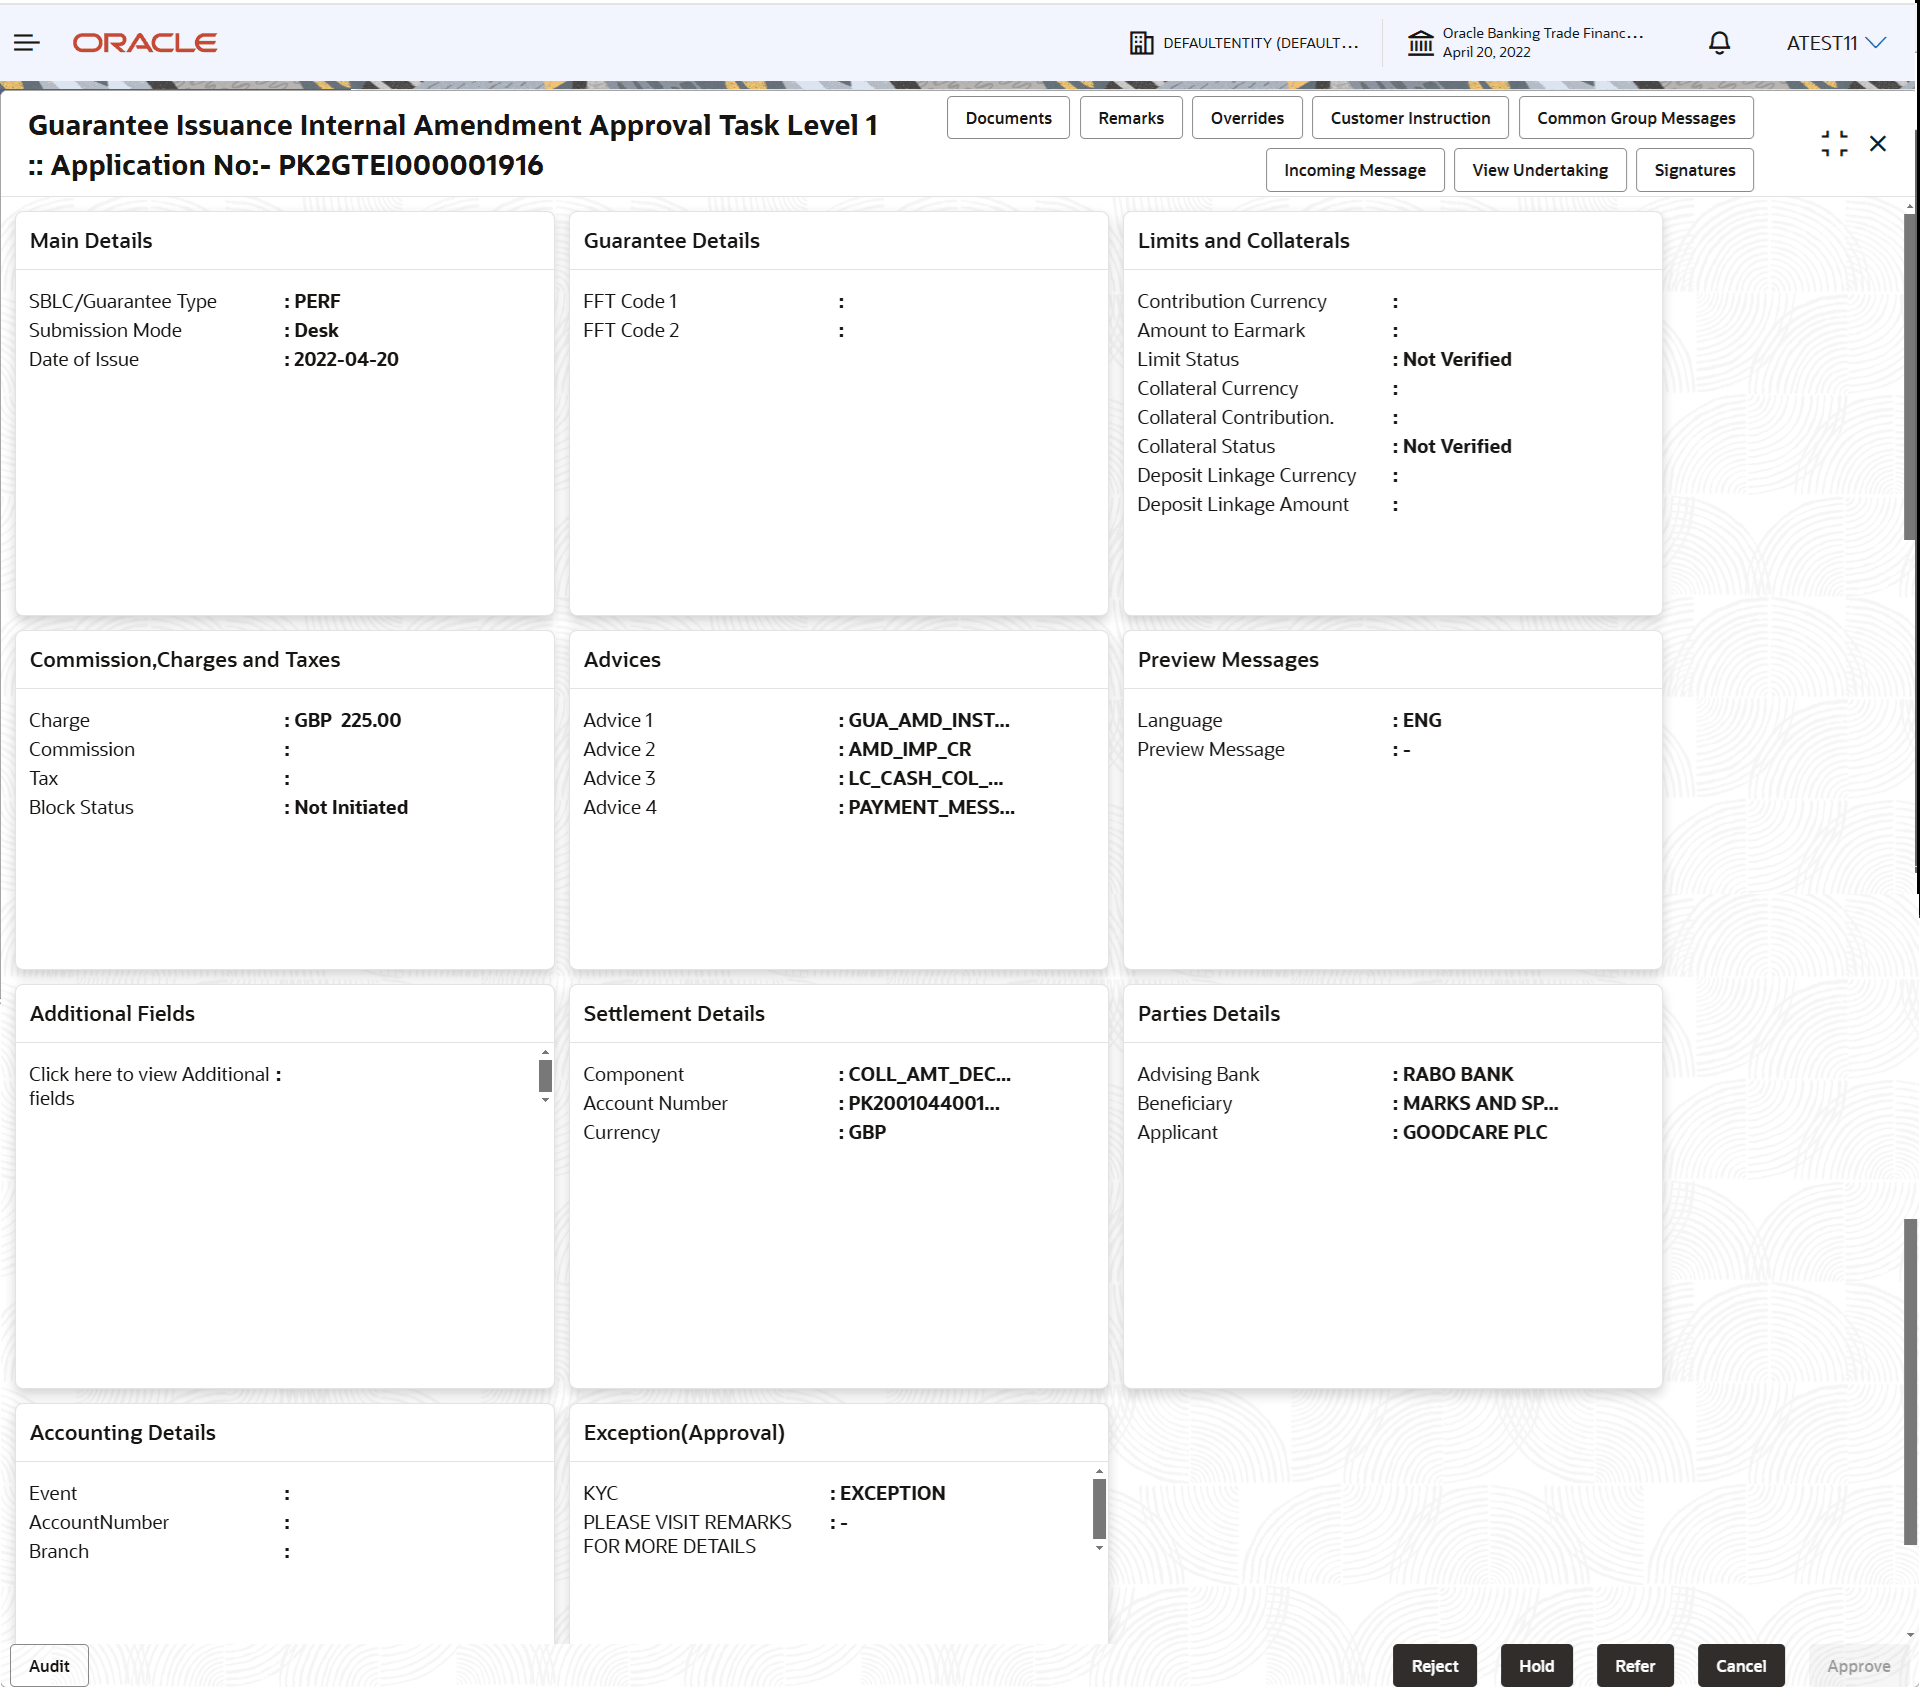Open the notifications bell
The width and height of the screenshot is (1920, 1688).
tap(1719, 43)
